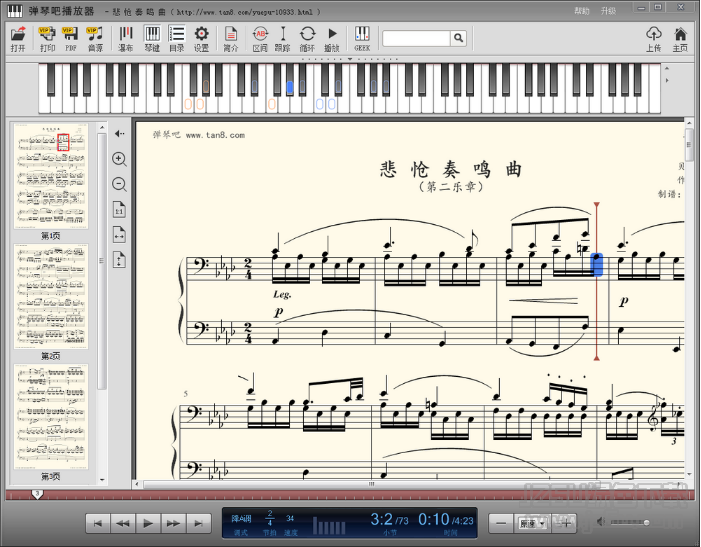Open the 升级 upgrade menu
Viewport: 701px width, 547px height.
608,11
